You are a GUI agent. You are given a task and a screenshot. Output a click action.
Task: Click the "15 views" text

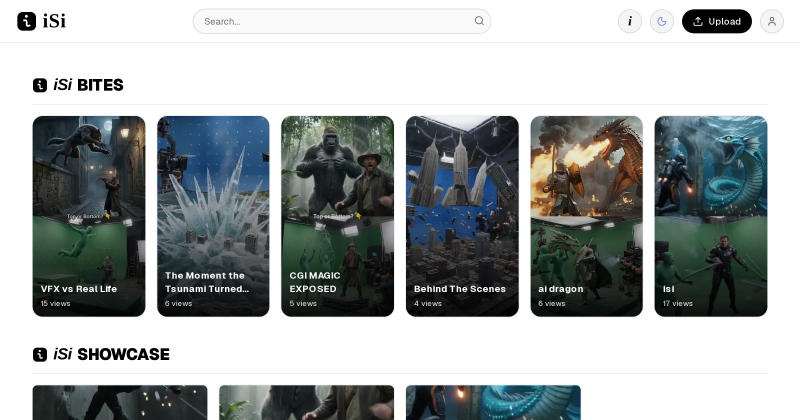pyautogui.click(x=56, y=303)
